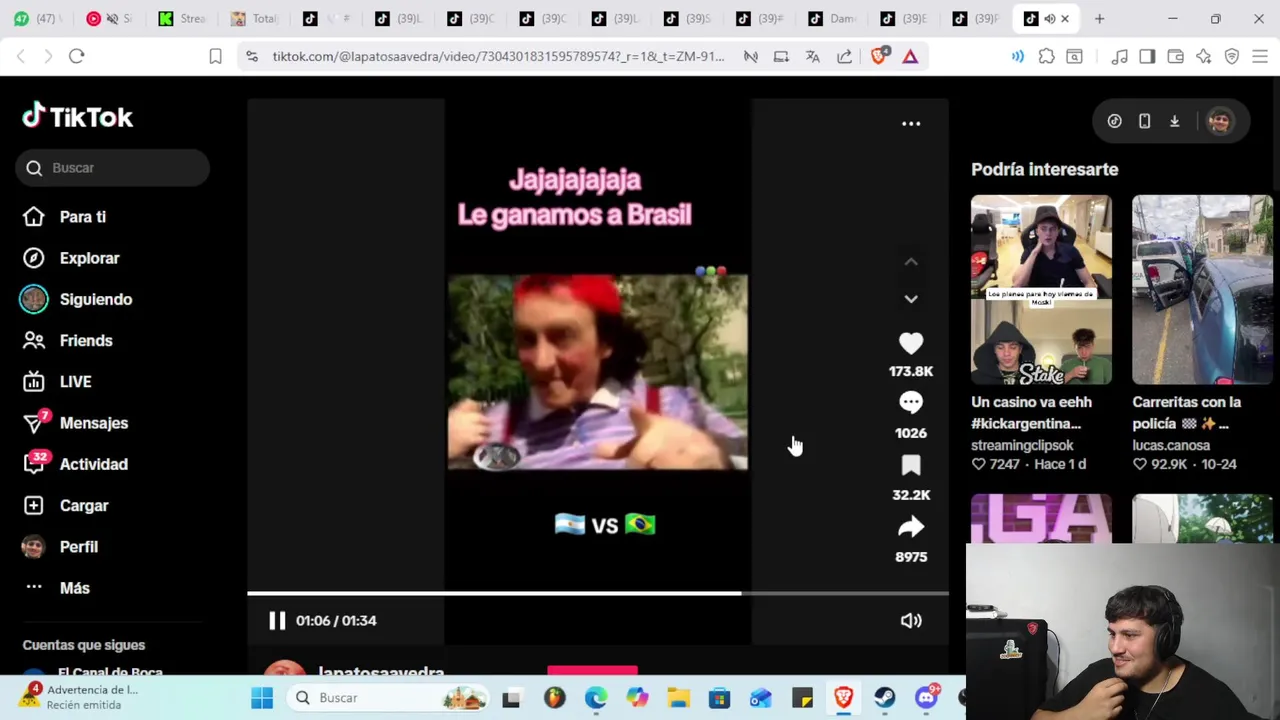Open the Carreritas con la policía thumbnail
The width and height of the screenshot is (1280, 720).
point(1202,289)
